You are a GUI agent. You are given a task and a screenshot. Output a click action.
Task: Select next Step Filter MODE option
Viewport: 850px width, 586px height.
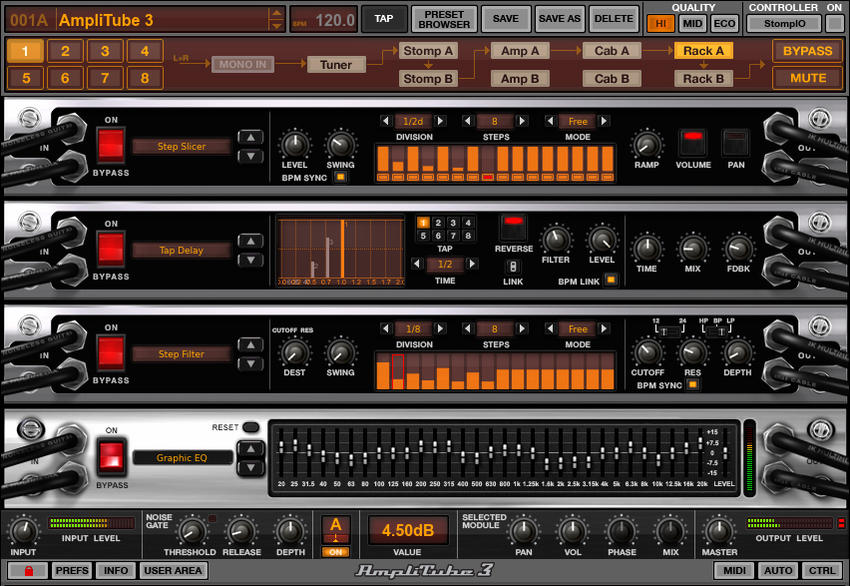tap(604, 329)
